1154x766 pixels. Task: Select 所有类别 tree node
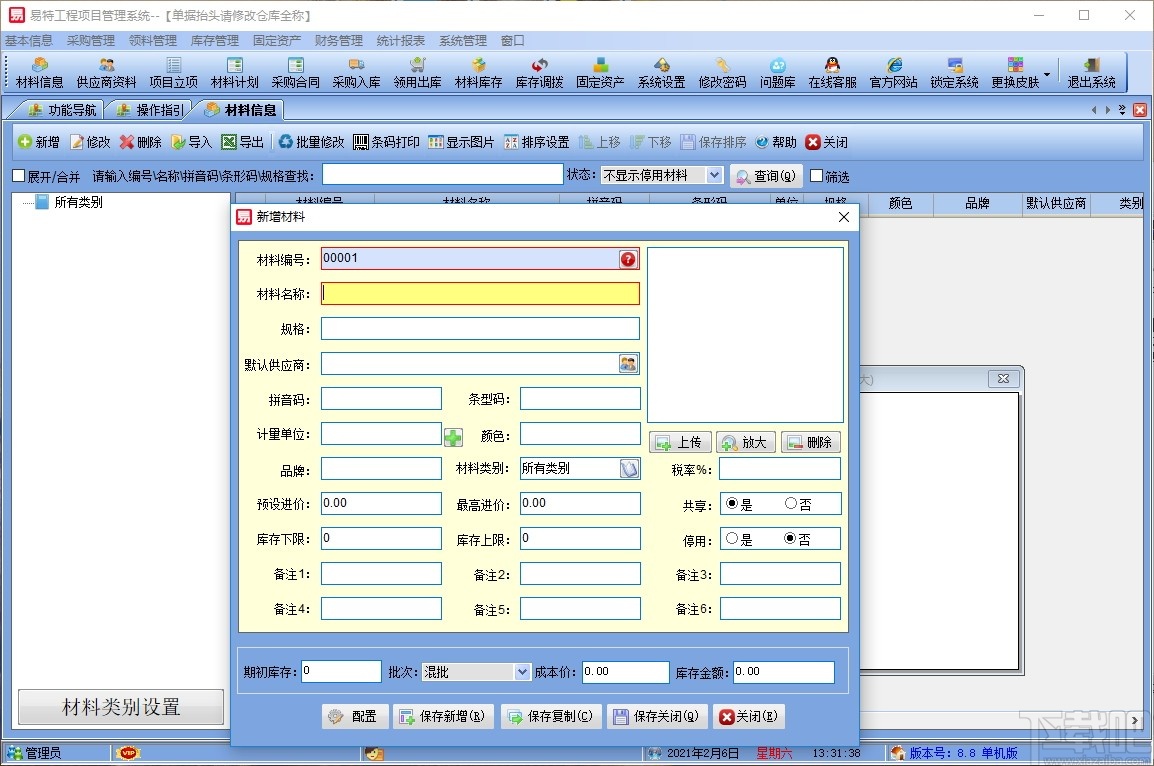click(78, 202)
